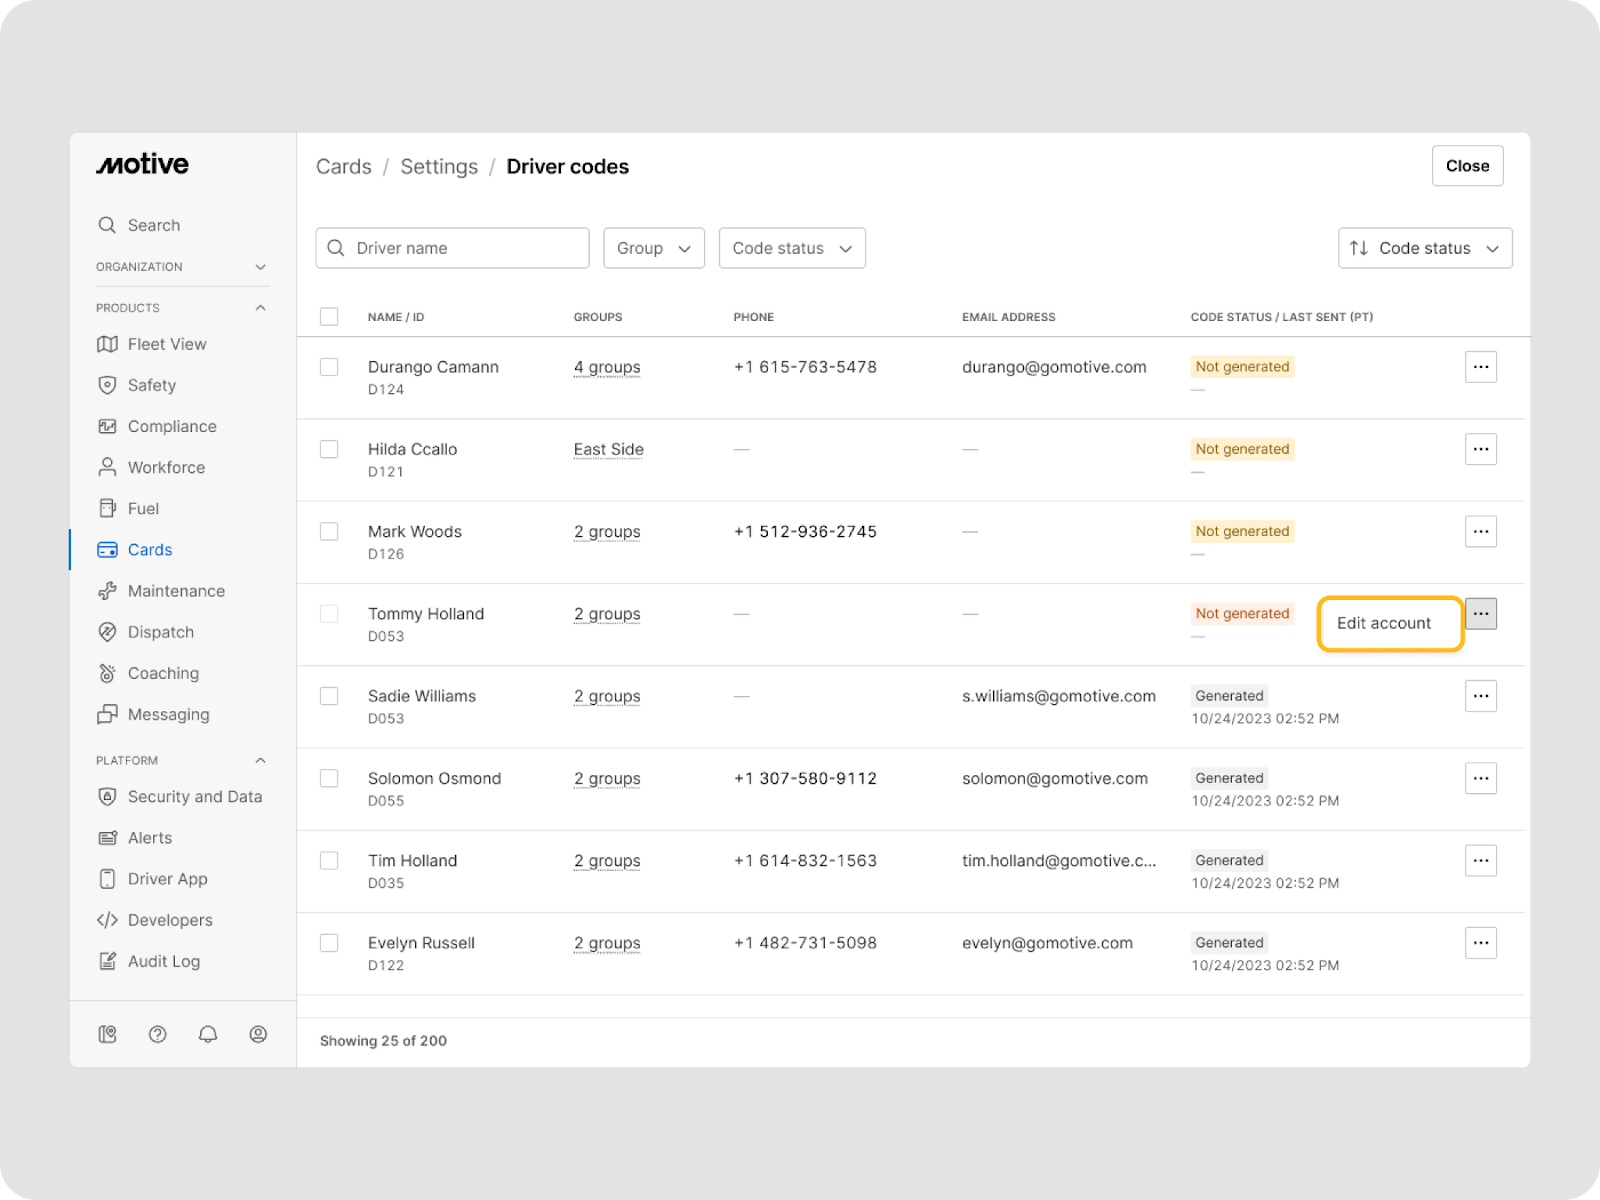Click the help question mark icon

click(x=157, y=1034)
